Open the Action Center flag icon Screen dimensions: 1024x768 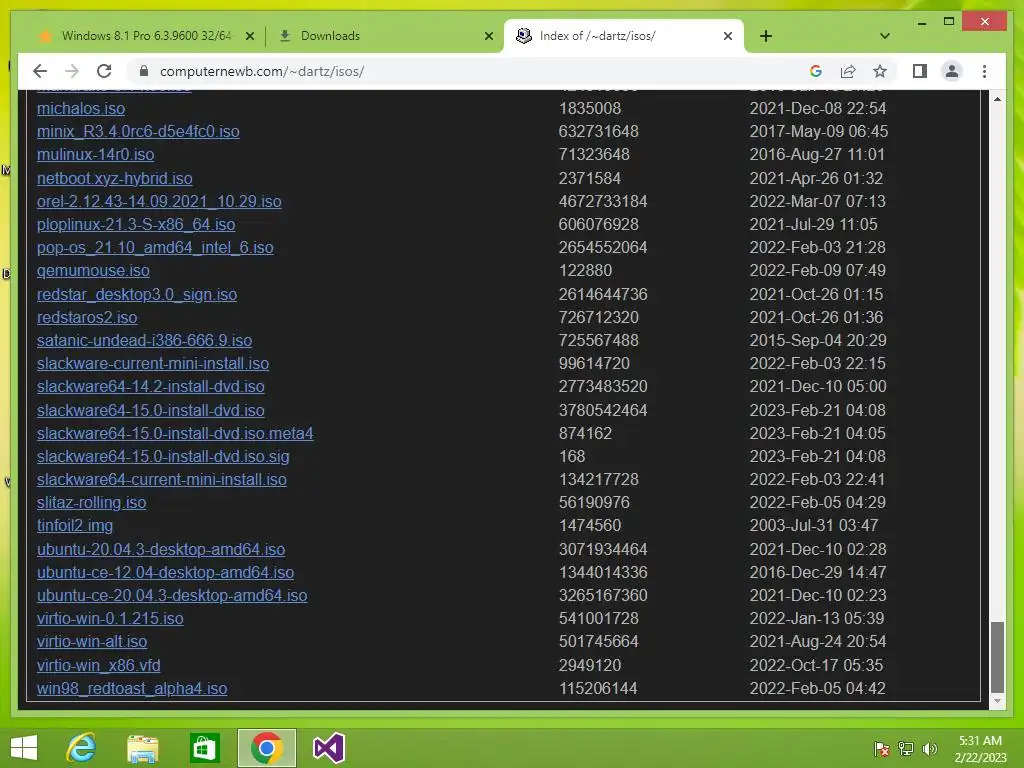(x=881, y=749)
